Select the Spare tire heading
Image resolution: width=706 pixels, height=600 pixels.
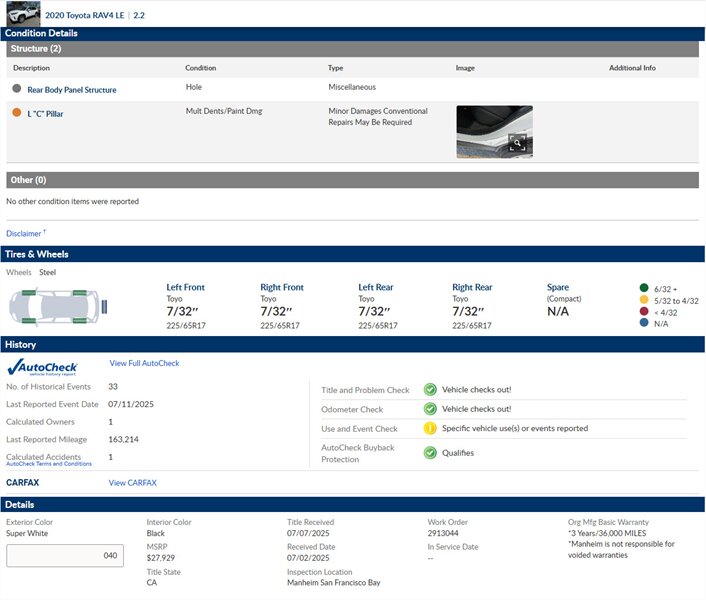[x=558, y=287]
